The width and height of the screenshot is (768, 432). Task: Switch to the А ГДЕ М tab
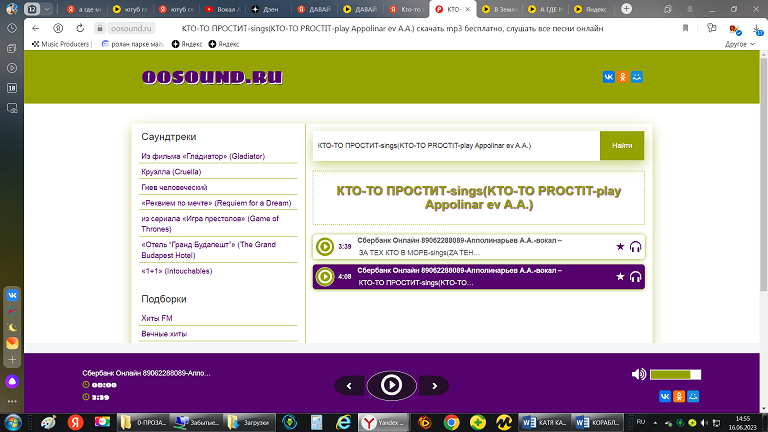(545, 9)
